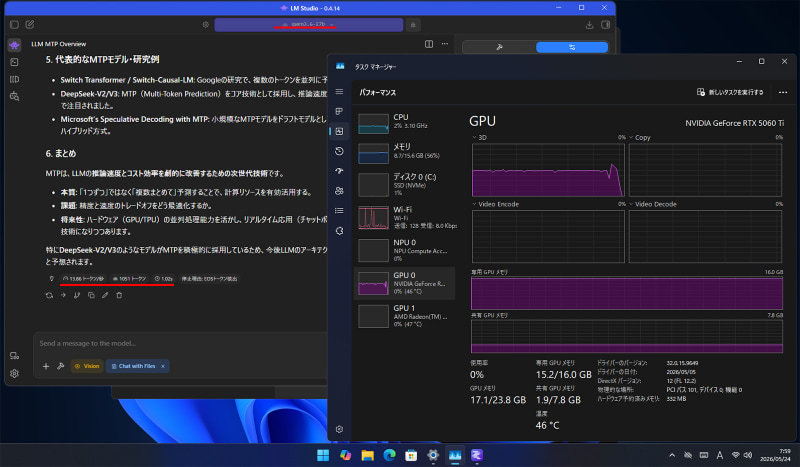Click the eject model icon next to the model selector
The width and height of the screenshot is (800, 467).
pyautogui.click(x=413, y=24)
